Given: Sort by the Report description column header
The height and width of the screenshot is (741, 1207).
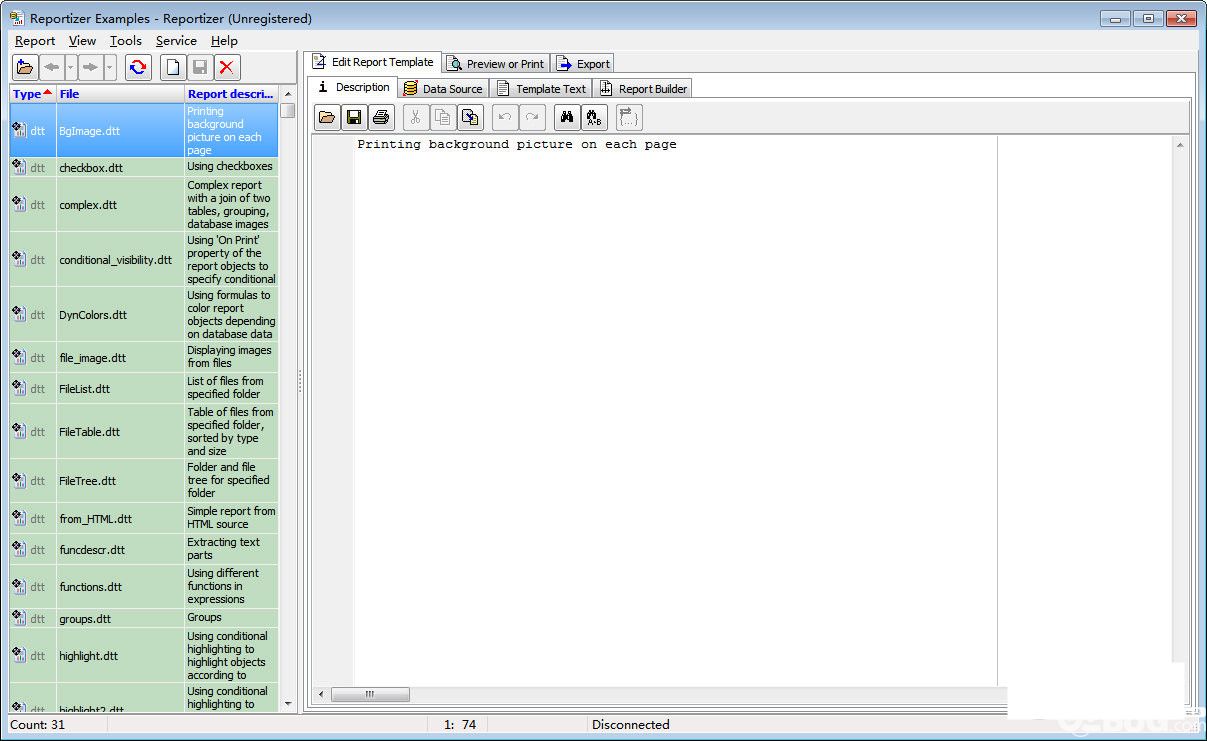Looking at the screenshot, I should click(x=231, y=94).
